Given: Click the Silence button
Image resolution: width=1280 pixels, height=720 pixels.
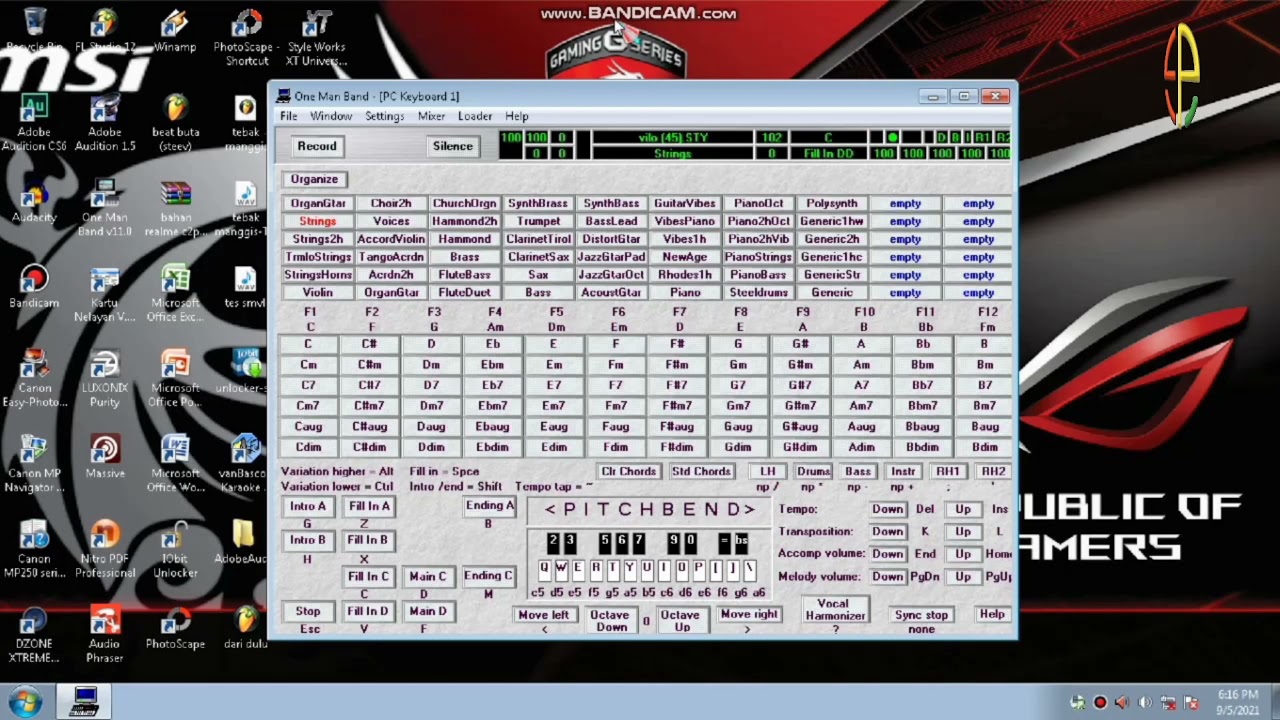Looking at the screenshot, I should click(452, 146).
